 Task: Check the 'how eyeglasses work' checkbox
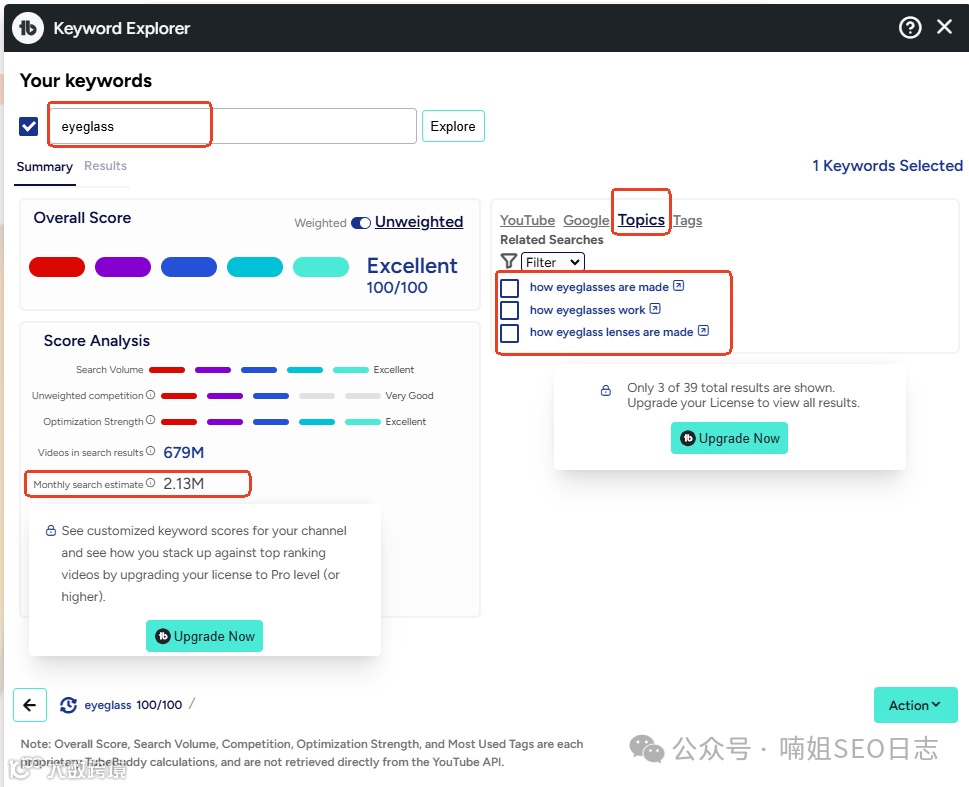click(509, 310)
